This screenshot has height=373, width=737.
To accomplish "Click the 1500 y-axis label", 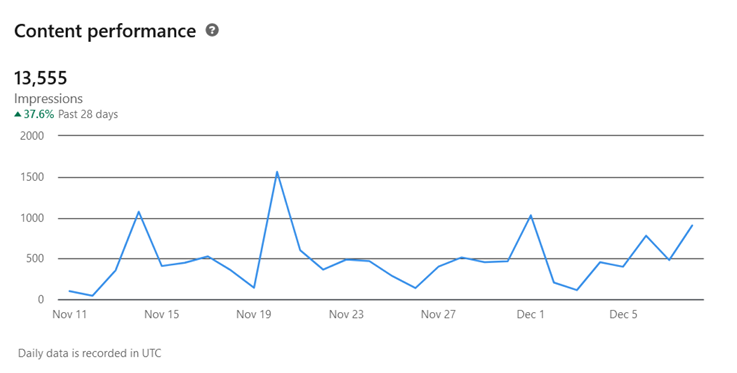I will tap(32, 177).
